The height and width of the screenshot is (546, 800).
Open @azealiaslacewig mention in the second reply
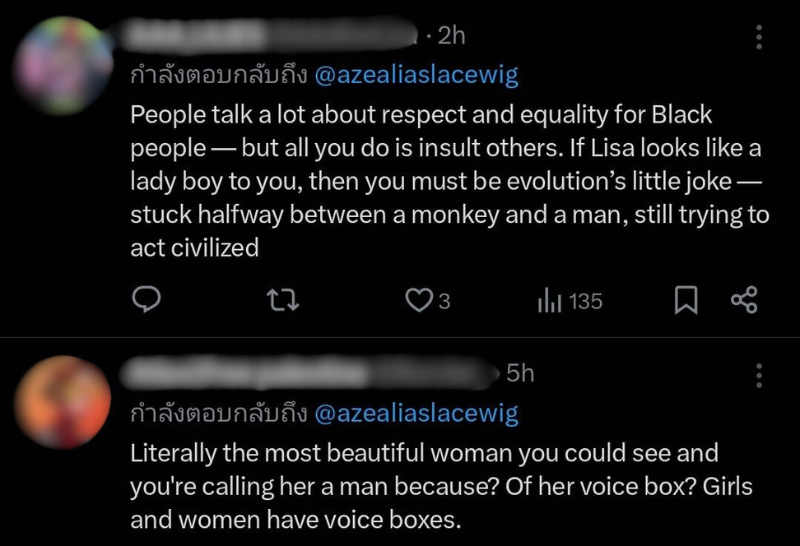click(417, 413)
